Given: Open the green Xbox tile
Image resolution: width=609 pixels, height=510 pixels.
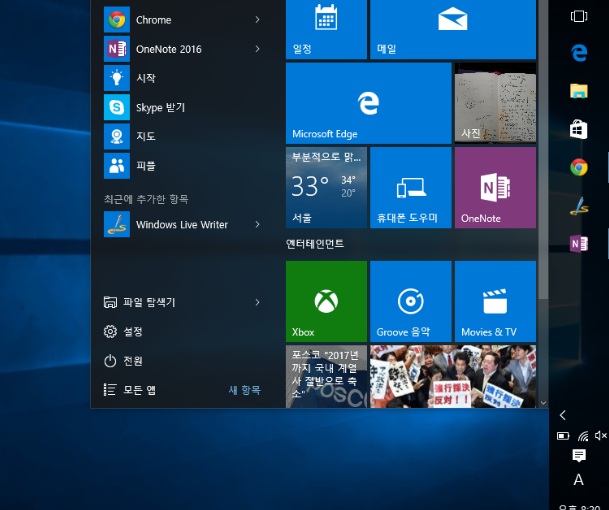Looking at the screenshot, I should [326, 301].
